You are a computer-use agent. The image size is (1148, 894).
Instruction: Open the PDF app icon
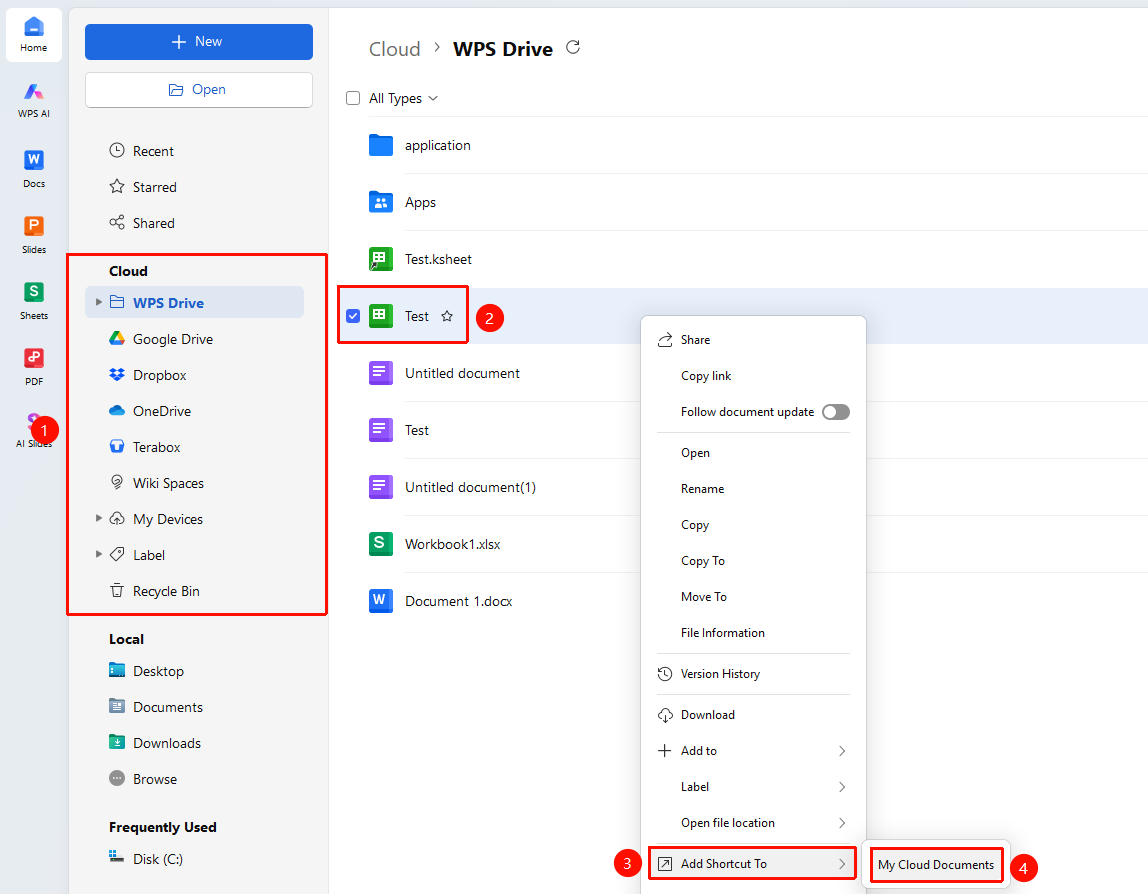click(x=34, y=366)
